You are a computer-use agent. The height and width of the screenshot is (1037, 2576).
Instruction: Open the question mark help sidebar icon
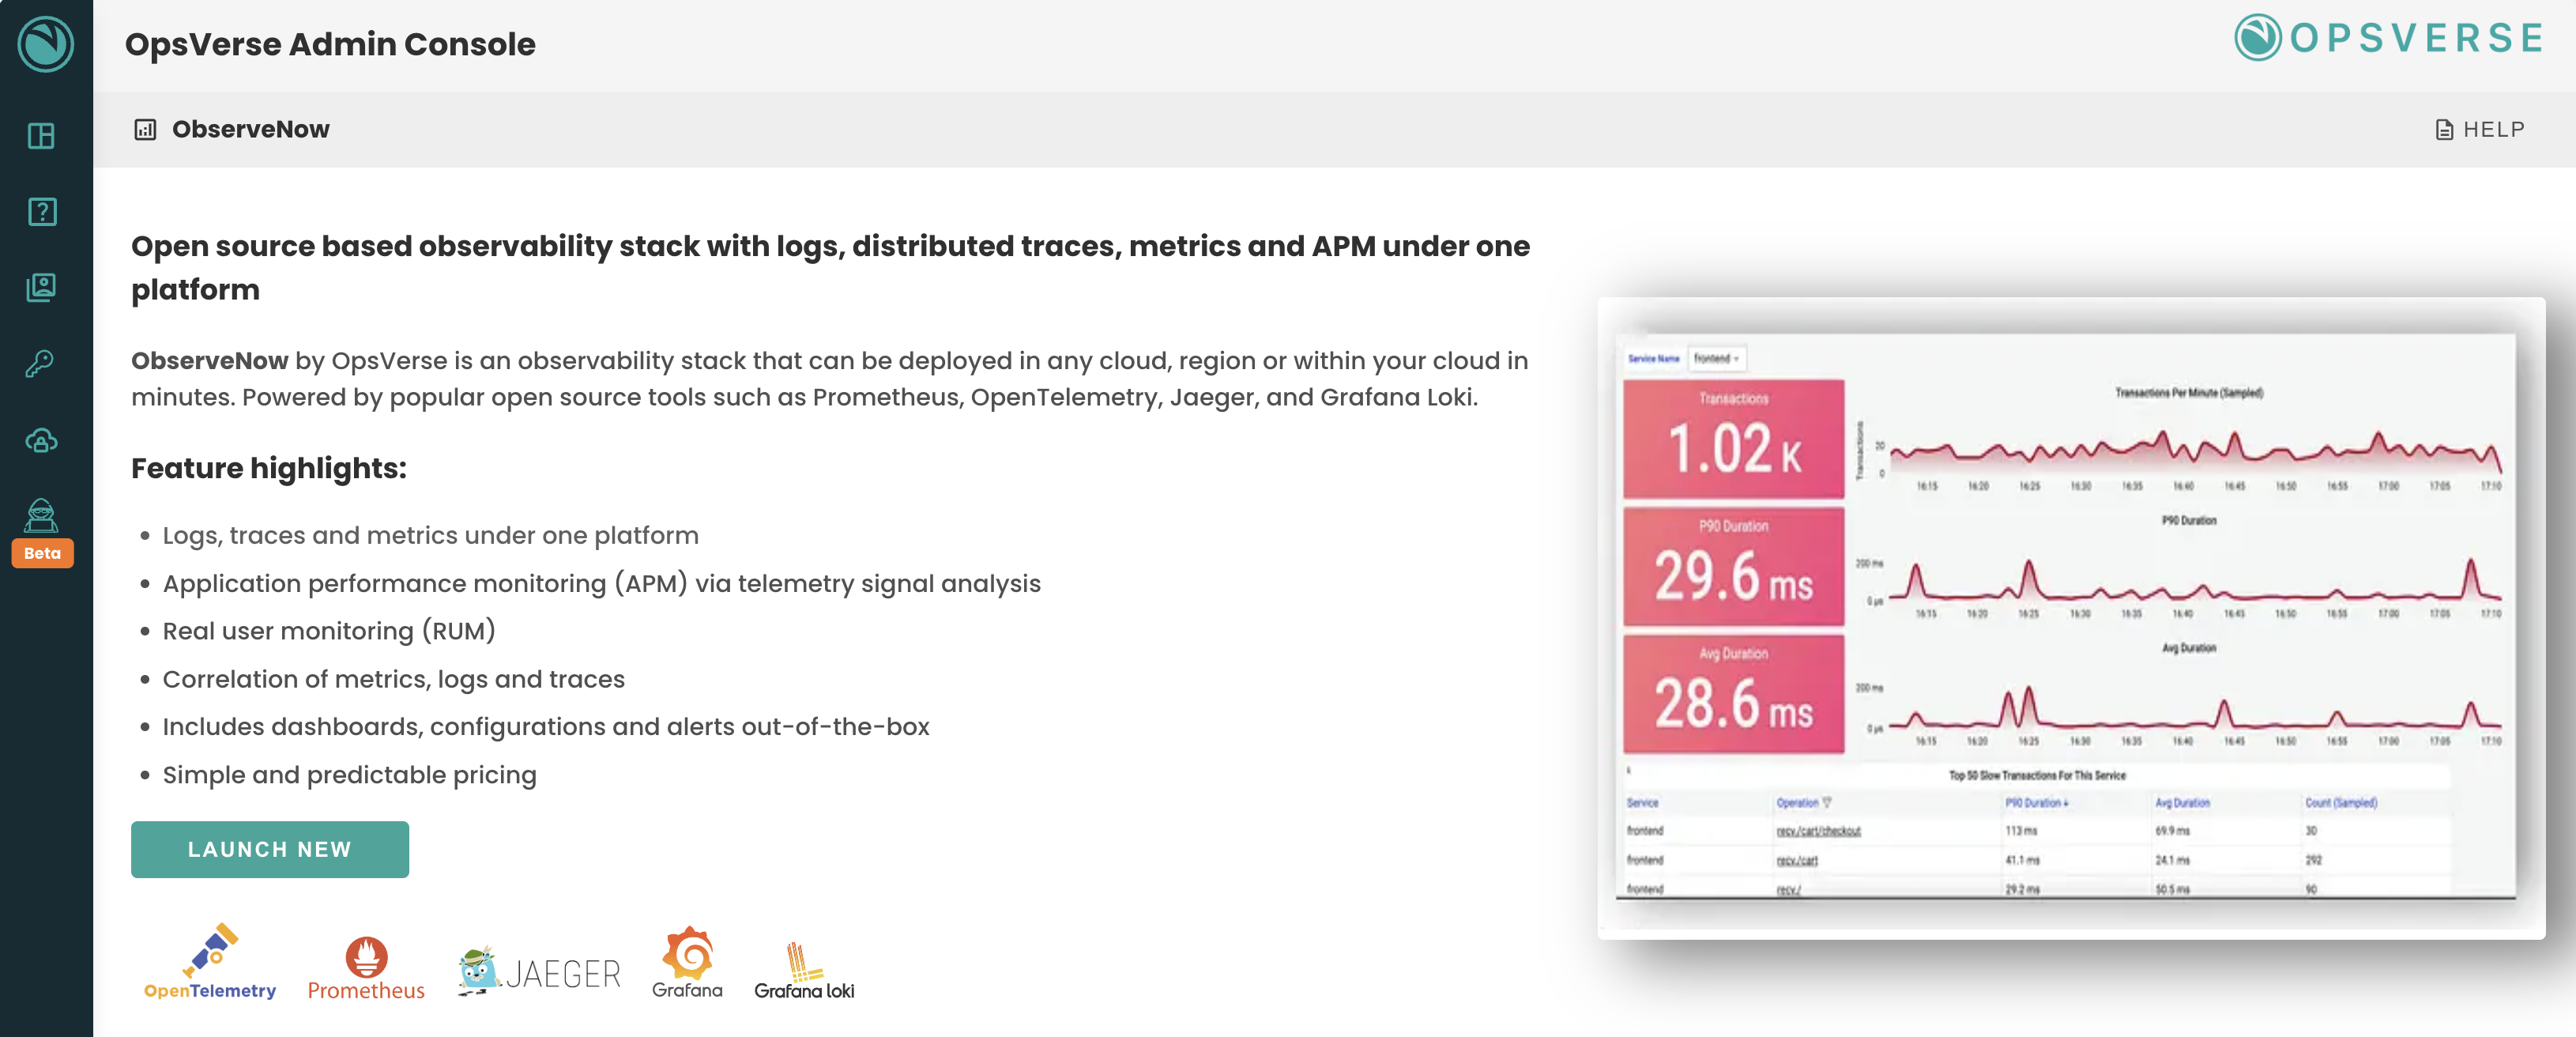point(42,212)
